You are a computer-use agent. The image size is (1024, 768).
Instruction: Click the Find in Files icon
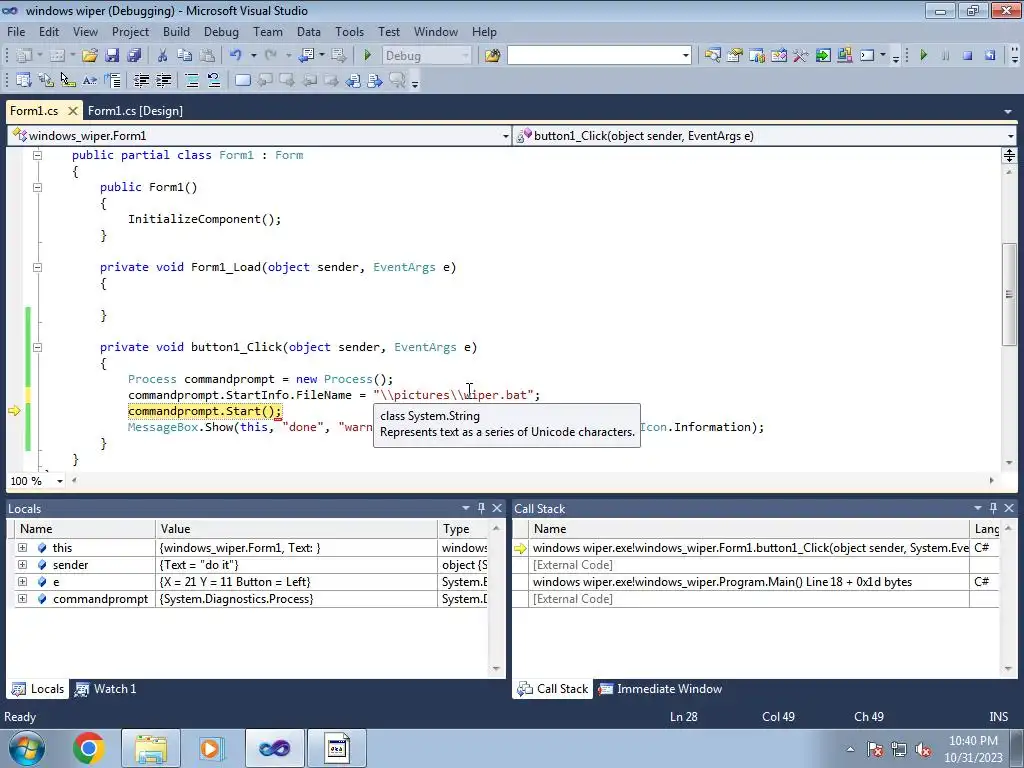(492, 56)
